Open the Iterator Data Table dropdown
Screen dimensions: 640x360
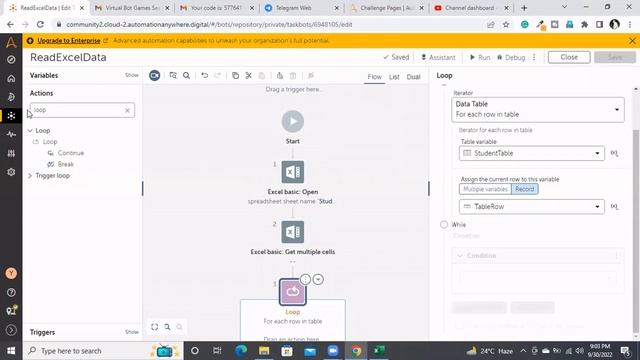(538, 109)
